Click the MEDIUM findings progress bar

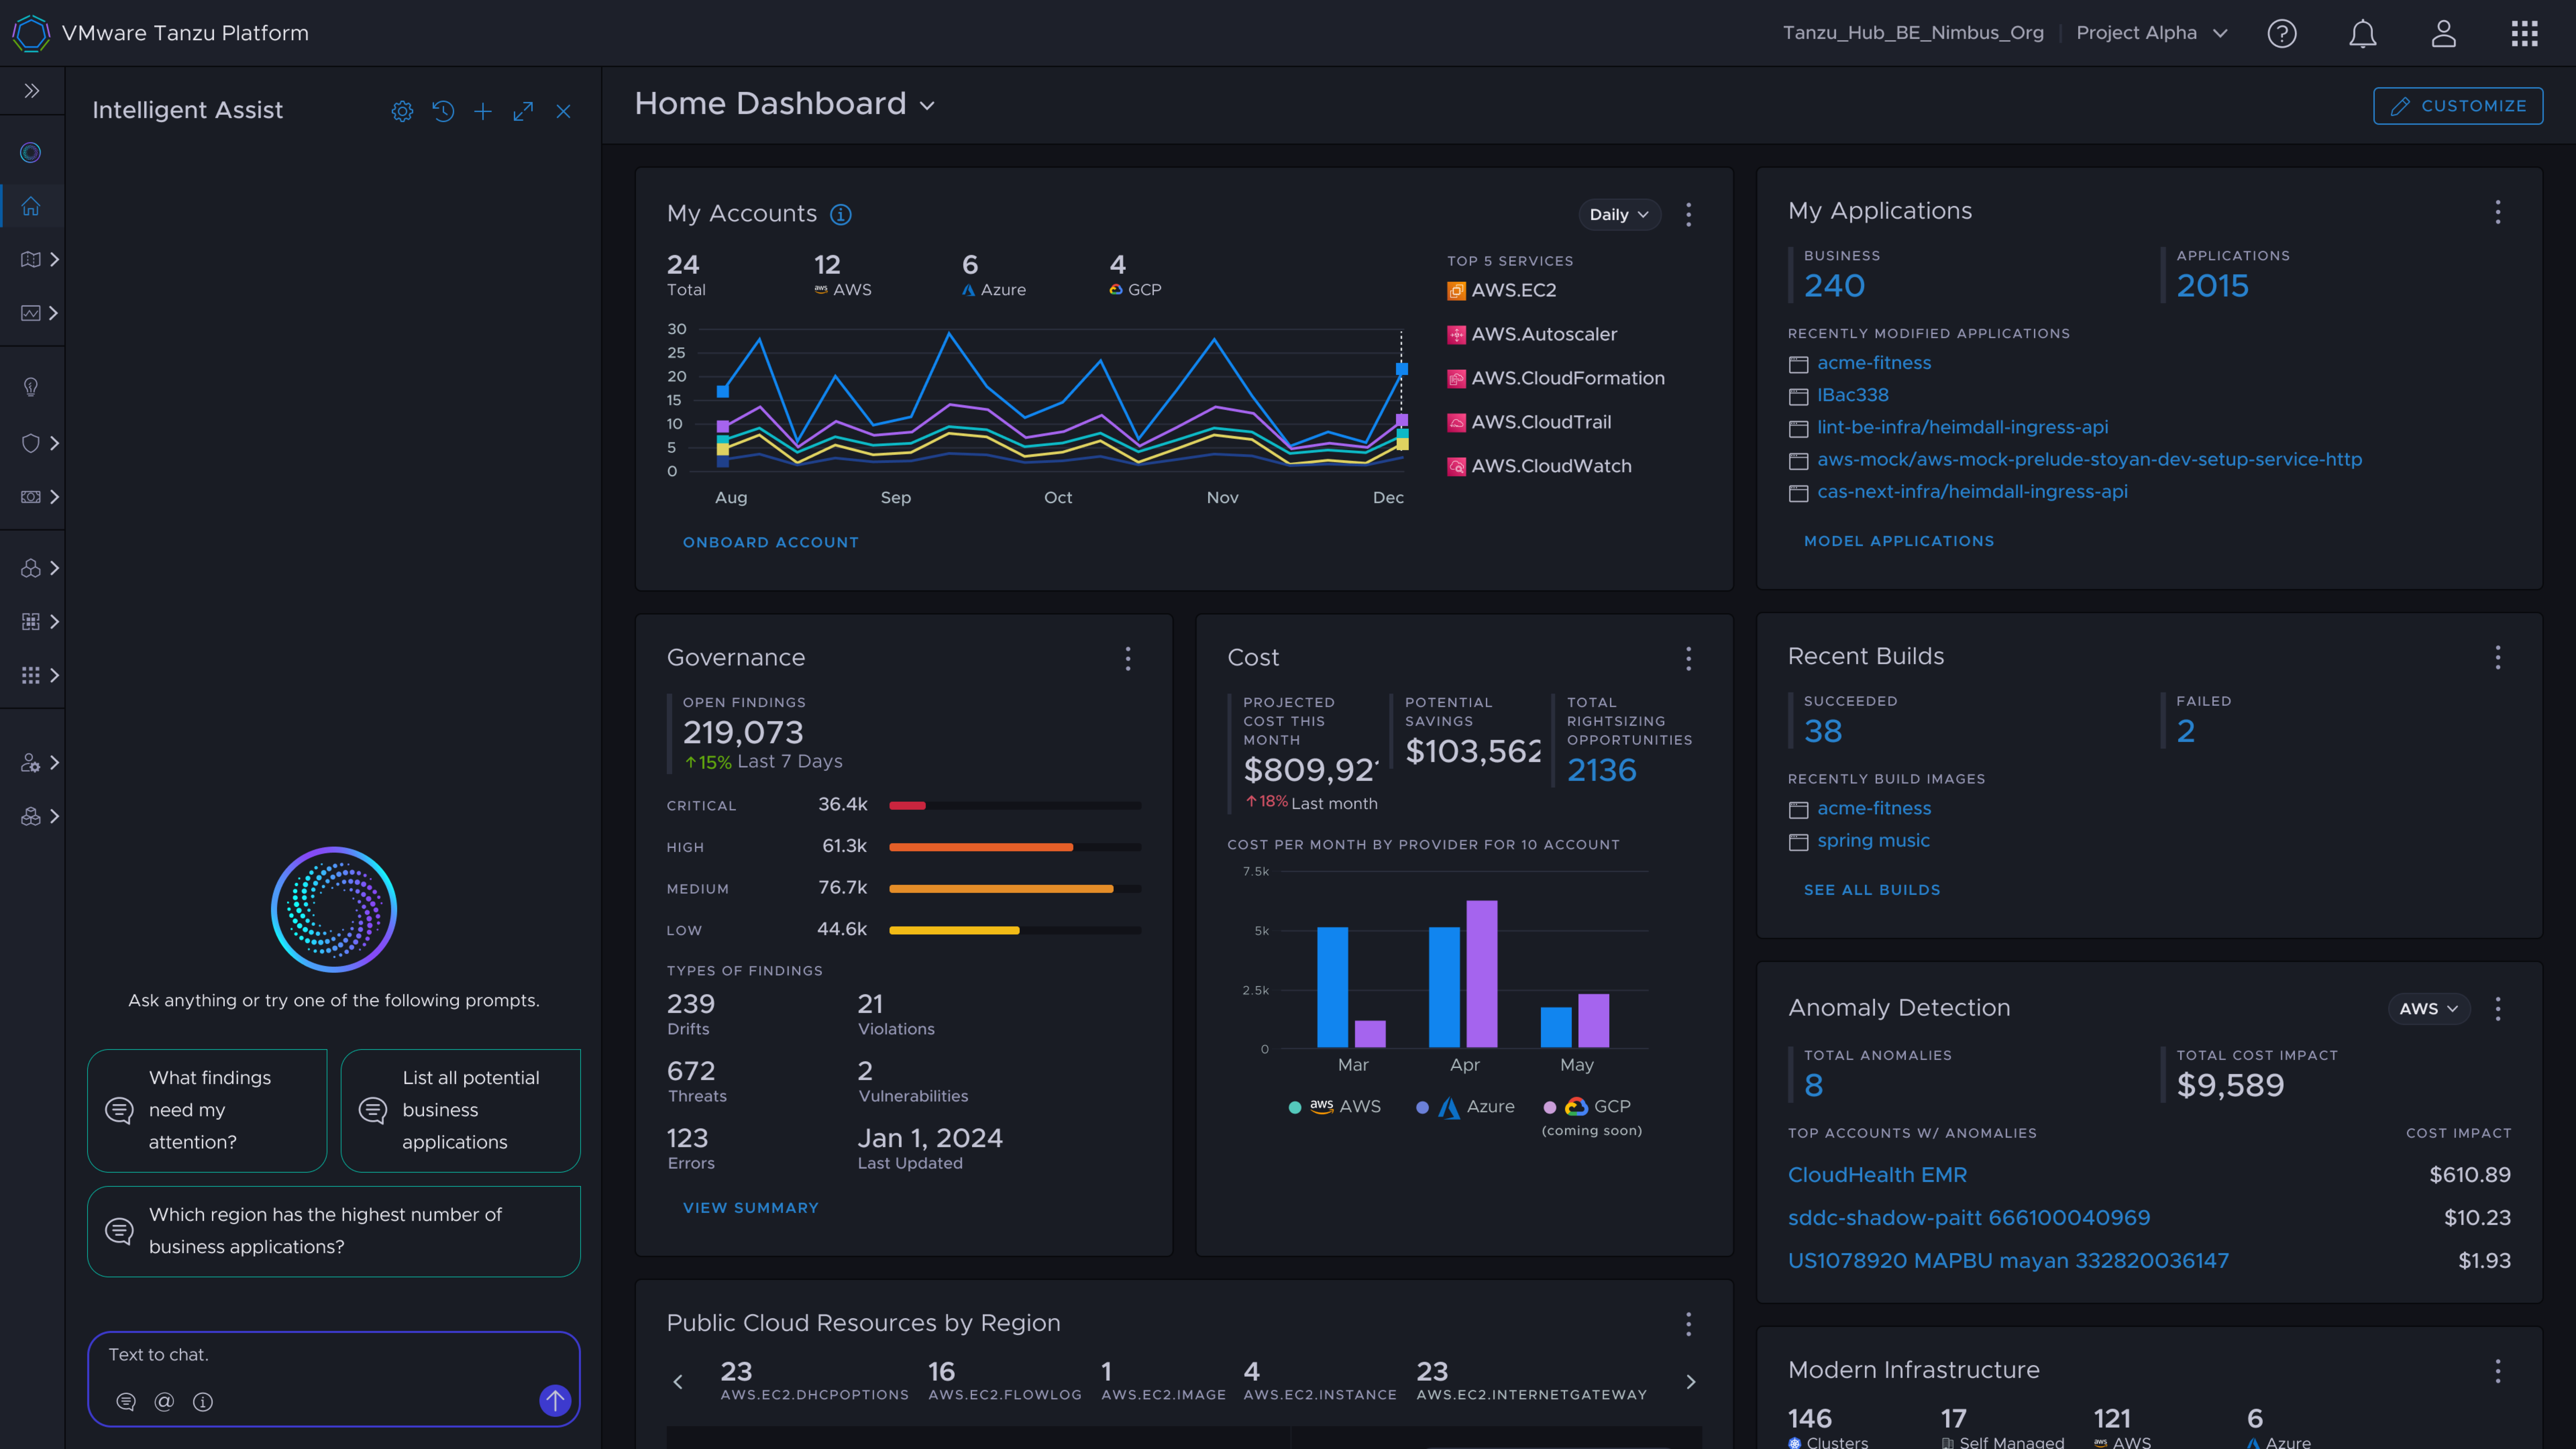pos(1015,889)
